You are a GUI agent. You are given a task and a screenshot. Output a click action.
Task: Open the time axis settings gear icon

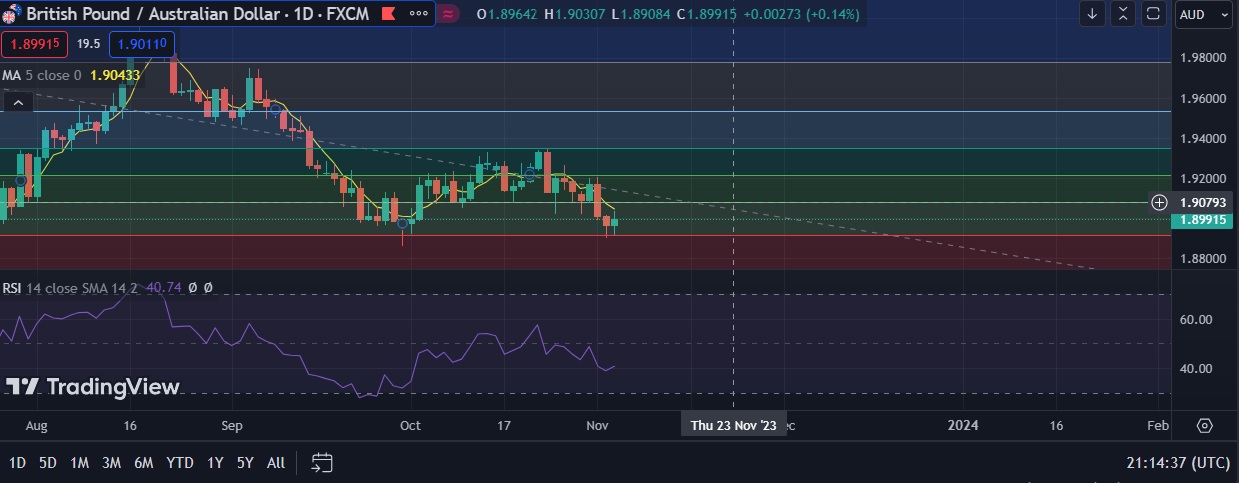(1205, 425)
